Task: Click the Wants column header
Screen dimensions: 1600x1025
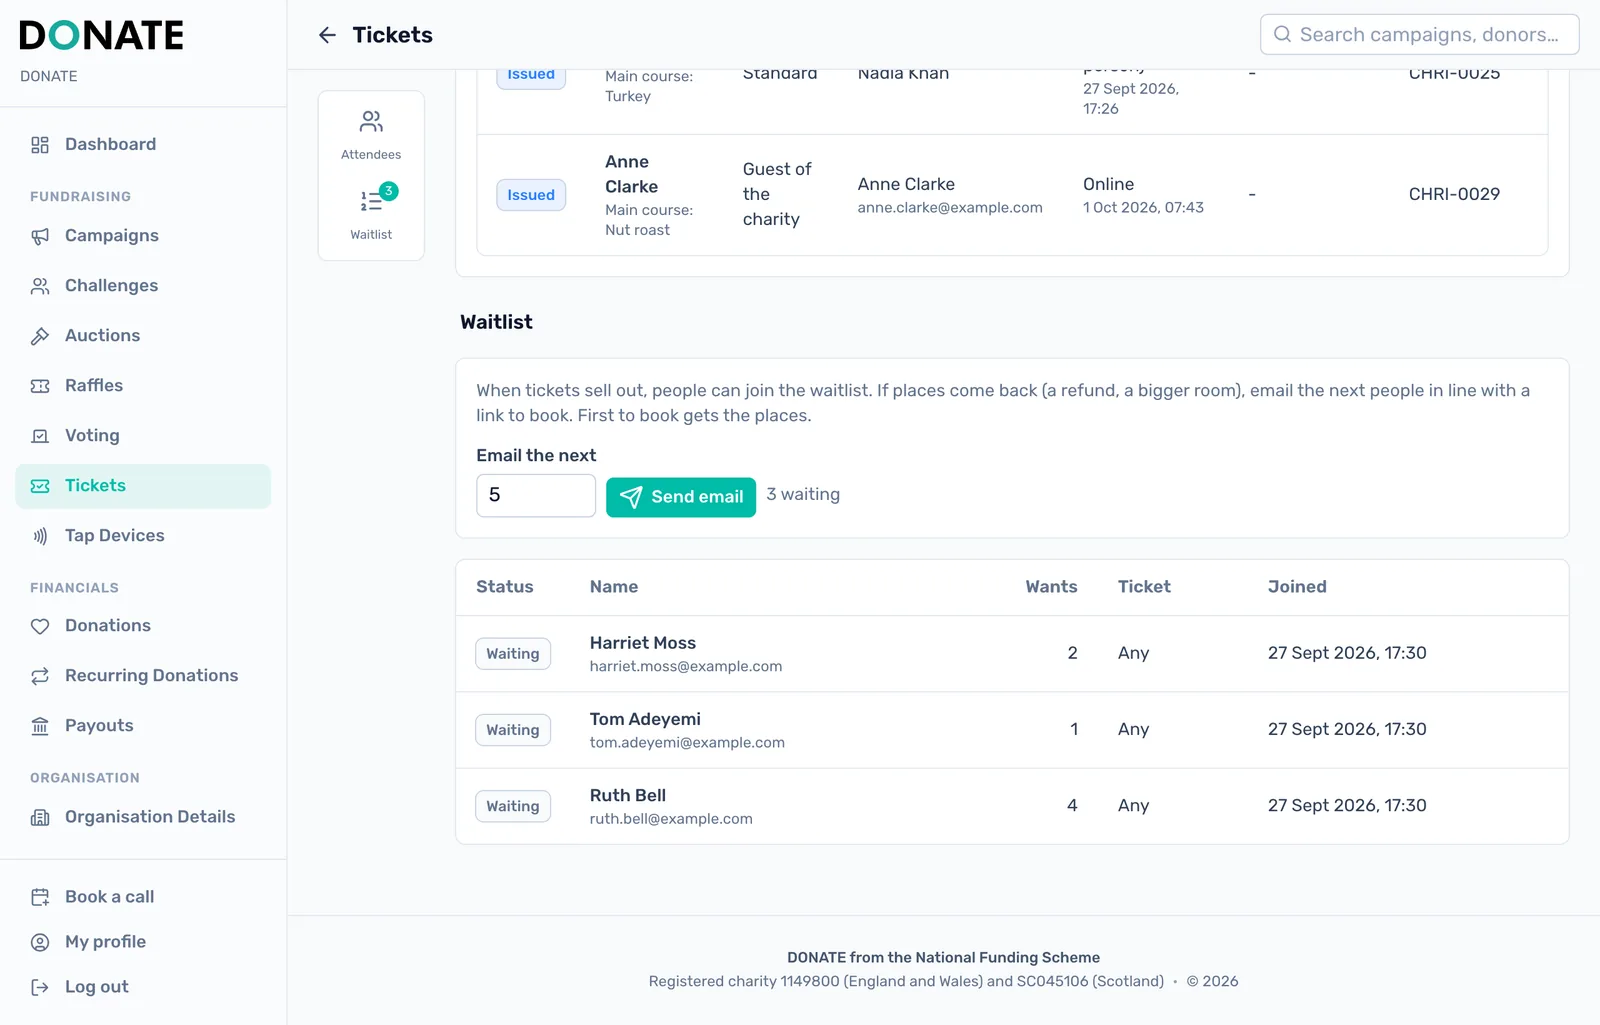Action: point(1051,587)
